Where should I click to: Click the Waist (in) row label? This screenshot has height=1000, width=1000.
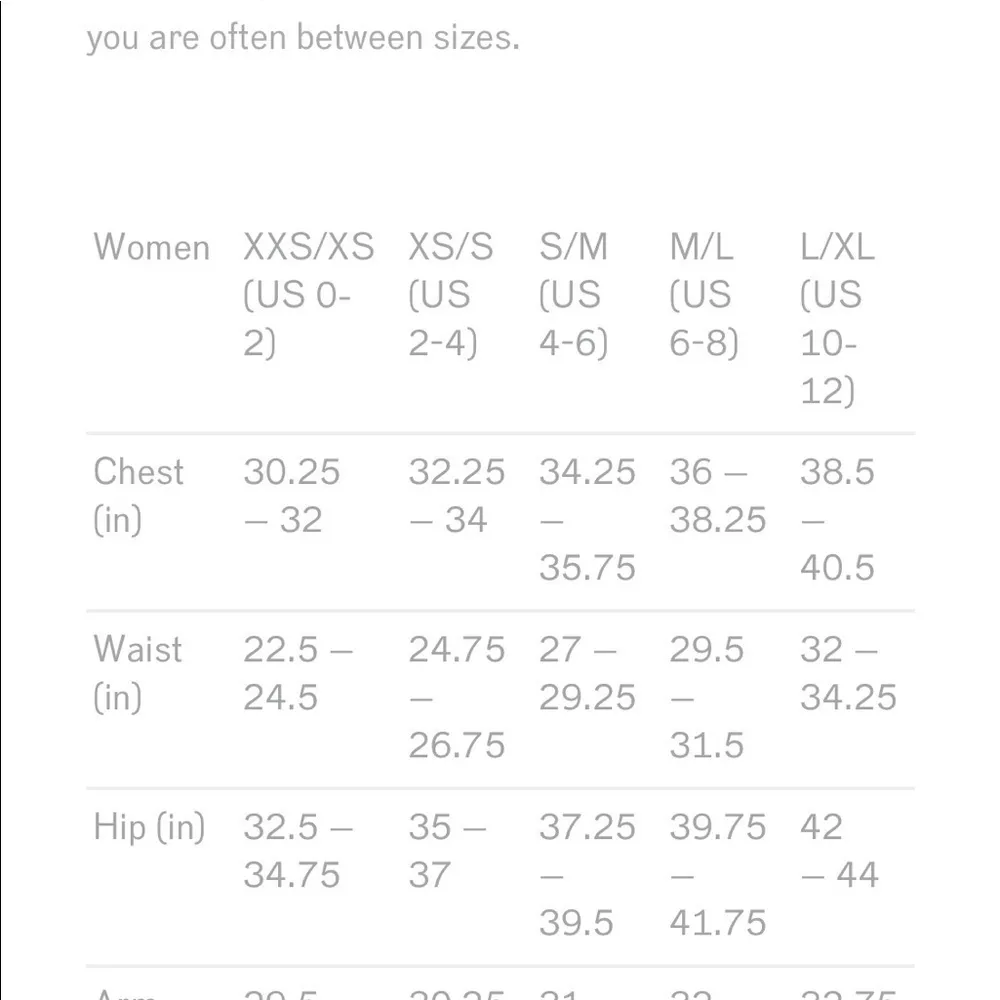point(138,673)
